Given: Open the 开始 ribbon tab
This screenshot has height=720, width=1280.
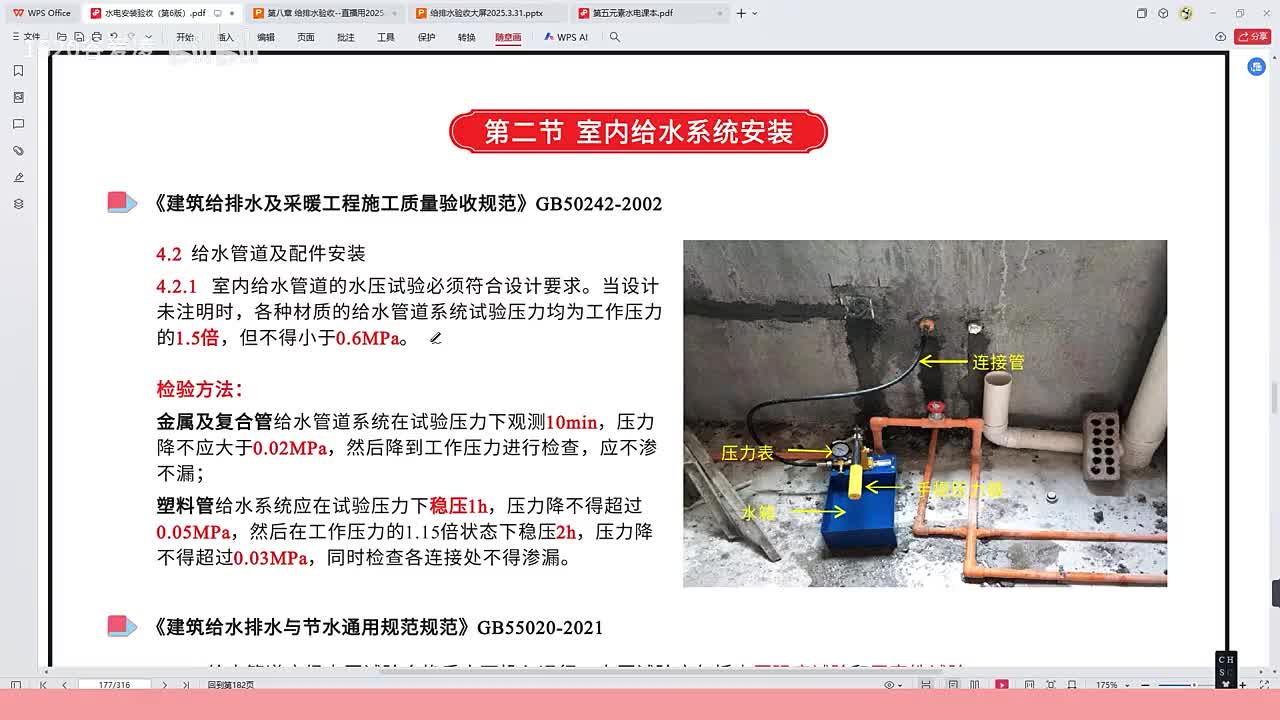Looking at the screenshot, I should pos(186,37).
